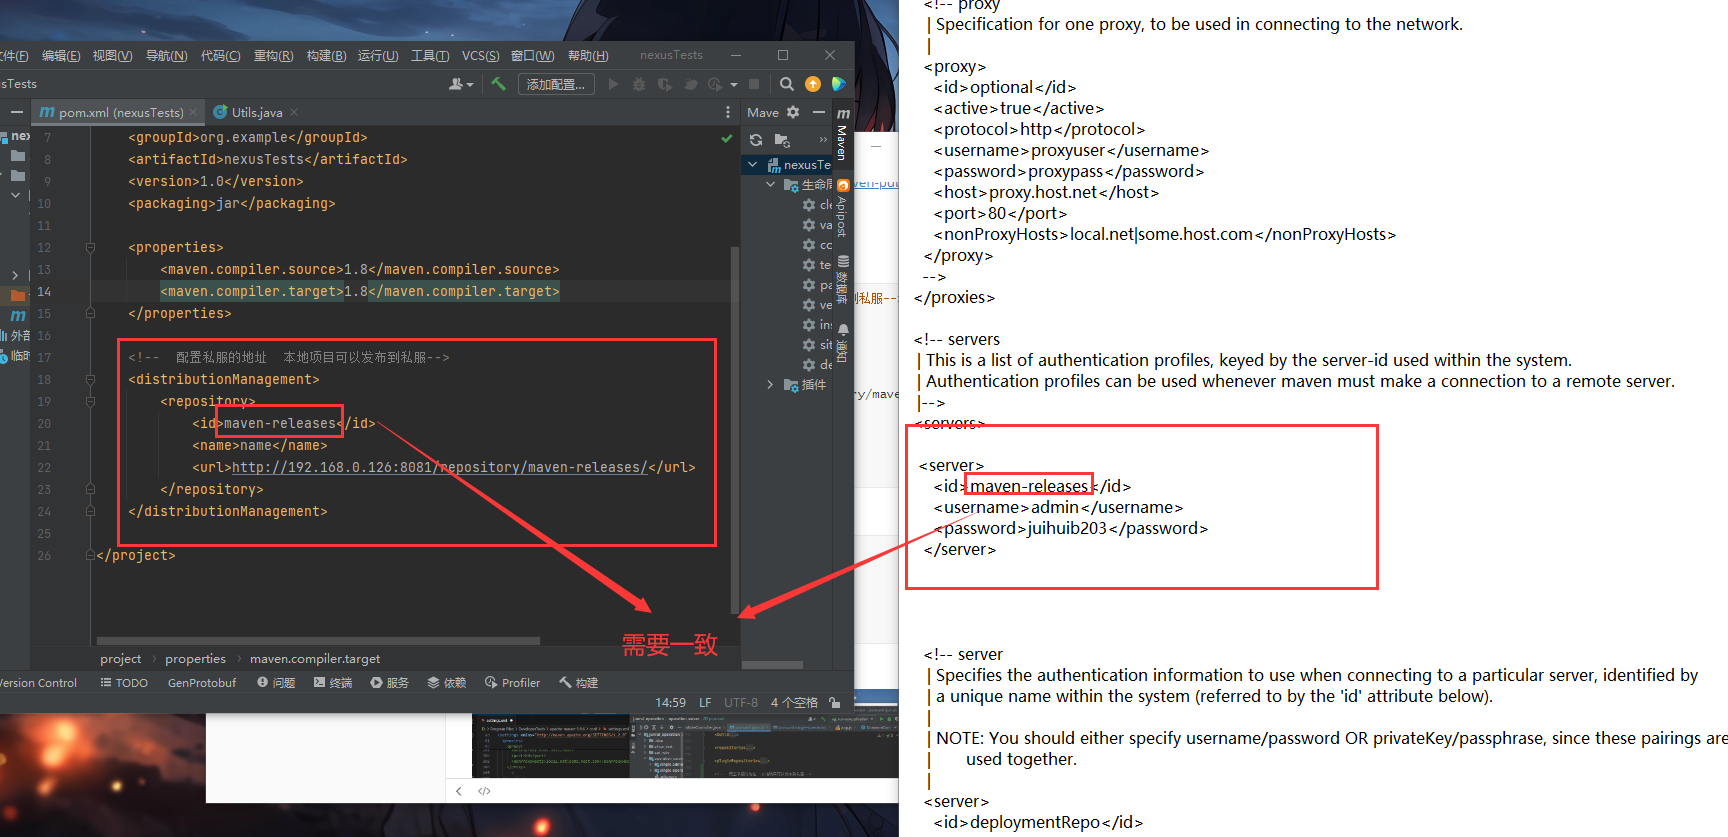This screenshot has width=1728, height=837.
Task: Click Maven generate sources folder icon
Action: tap(782, 140)
